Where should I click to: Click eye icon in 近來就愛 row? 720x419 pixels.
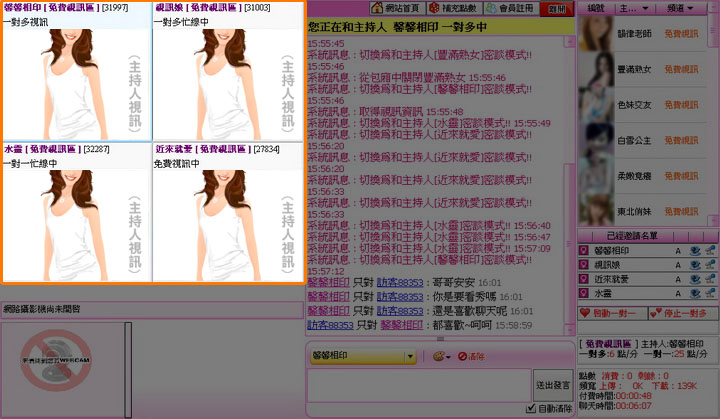pos(695,280)
